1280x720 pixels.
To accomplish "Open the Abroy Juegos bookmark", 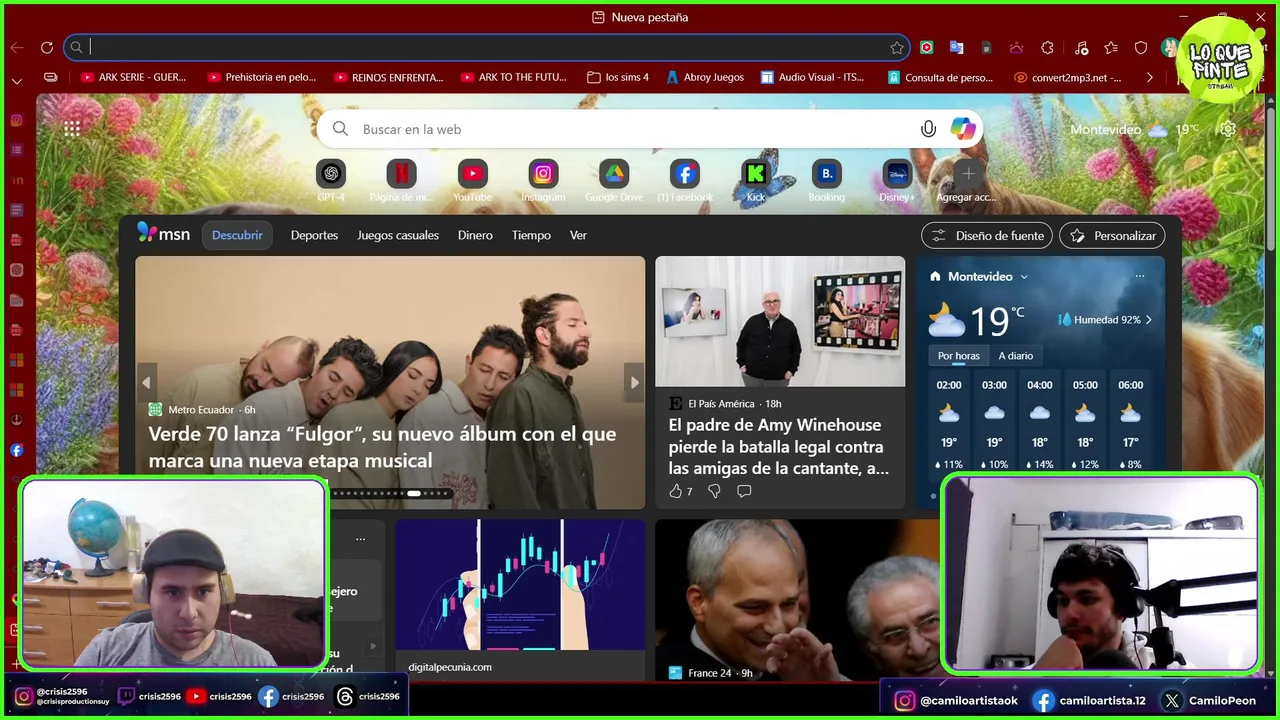I will click(x=705, y=77).
